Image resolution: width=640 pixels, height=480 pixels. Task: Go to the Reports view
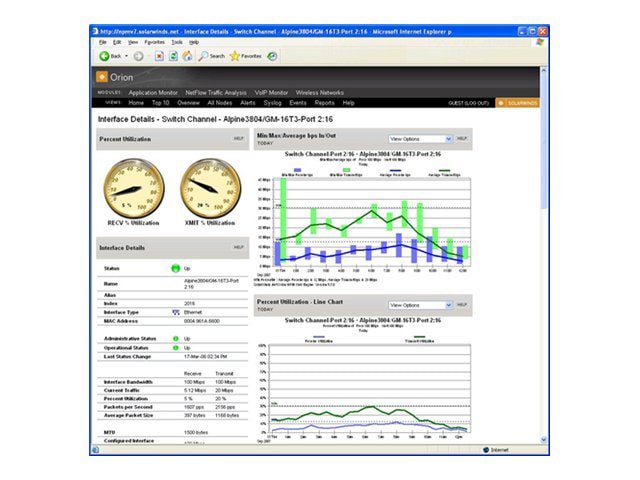[x=324, y=103]
